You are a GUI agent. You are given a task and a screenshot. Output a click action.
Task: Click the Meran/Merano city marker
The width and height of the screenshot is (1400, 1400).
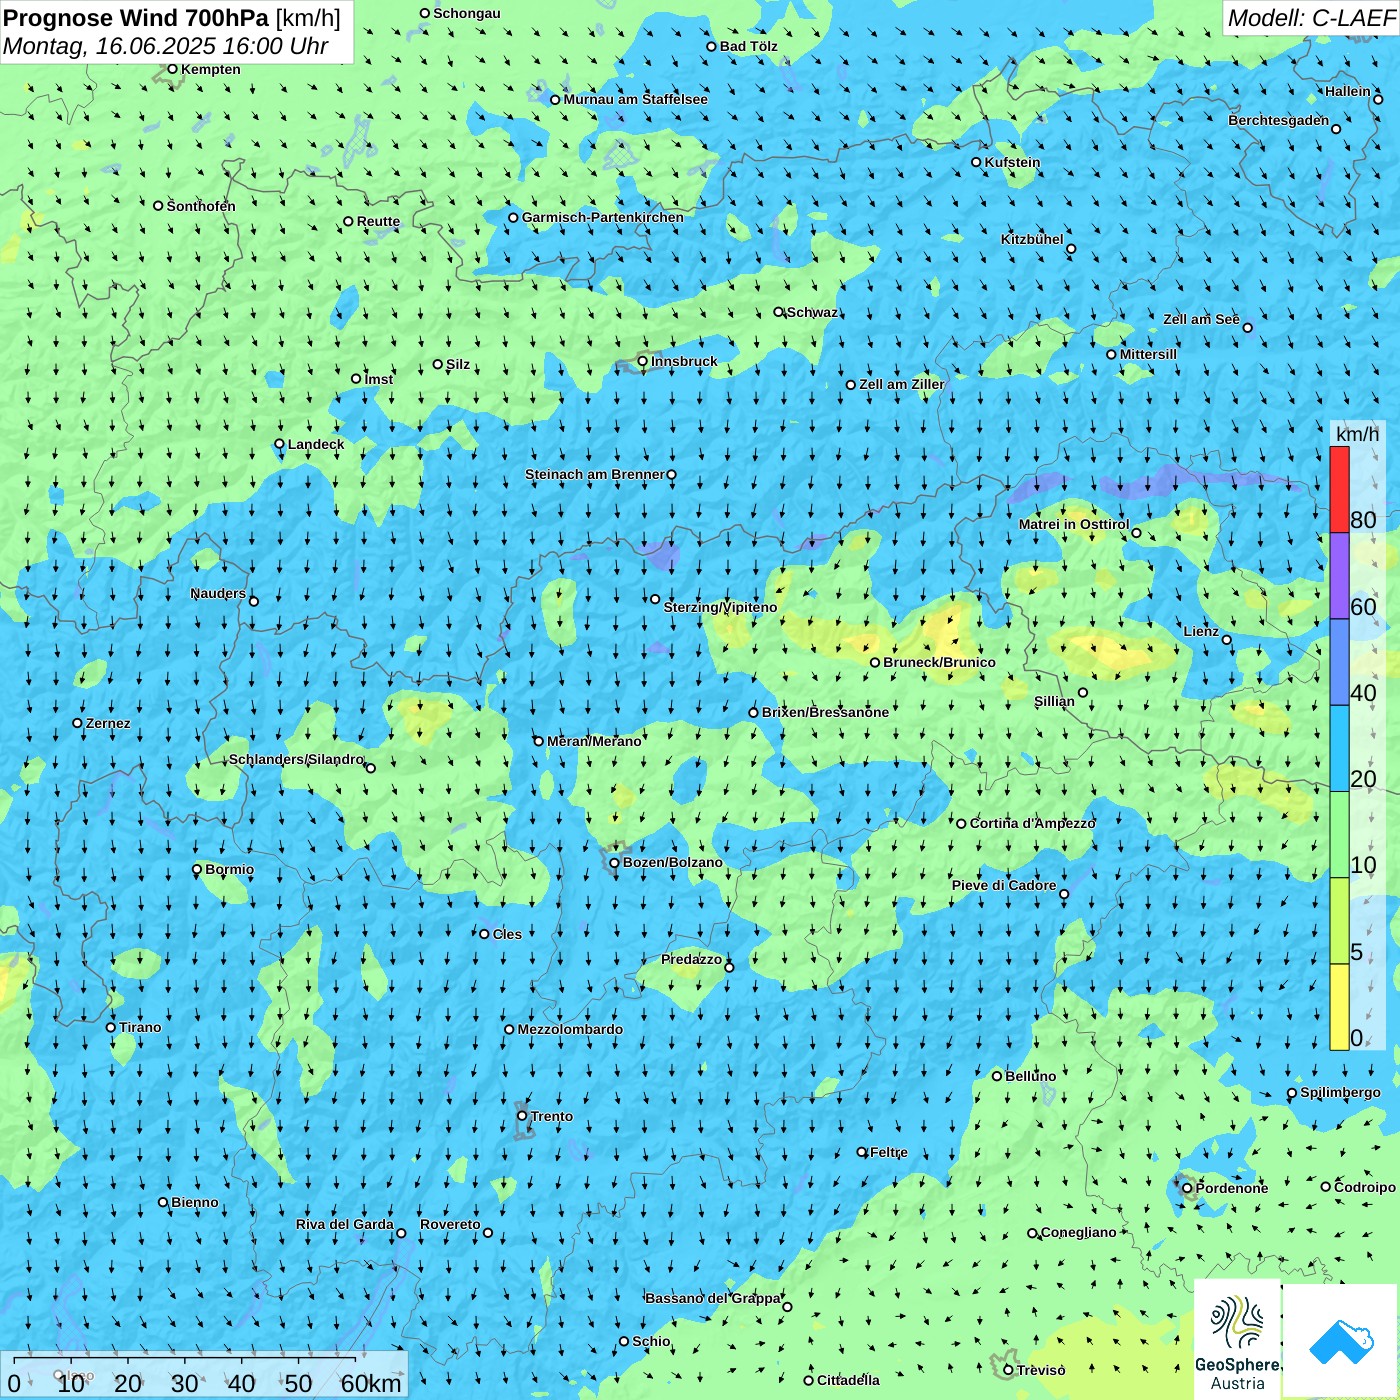(539, 741)
